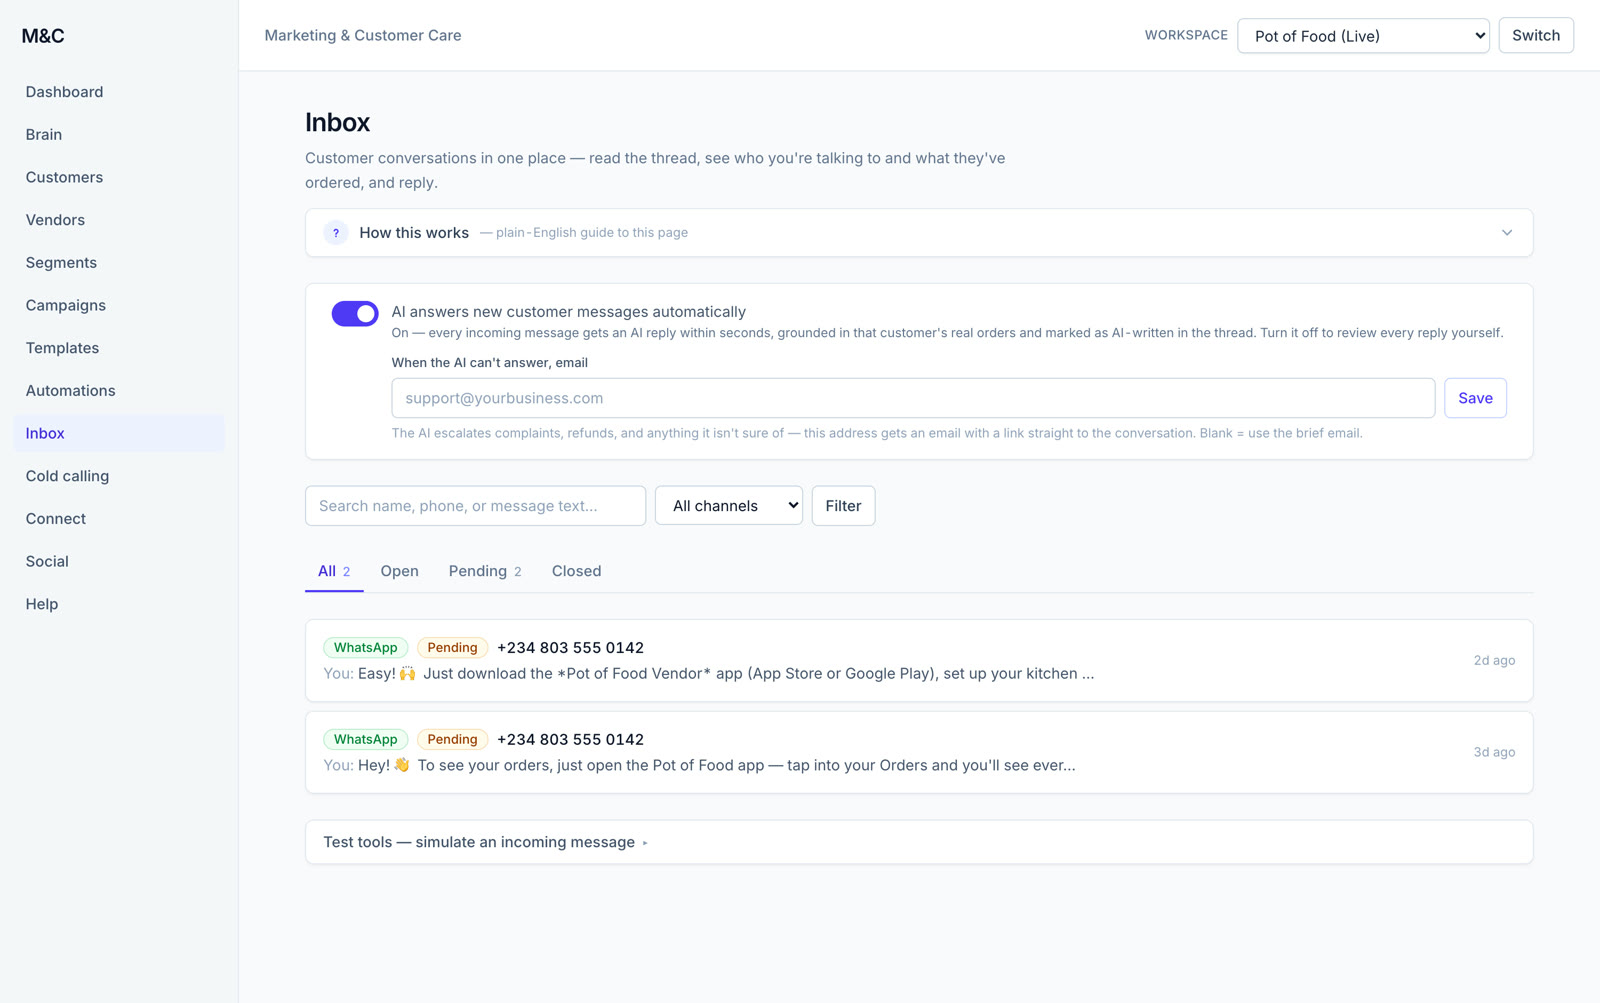Open the Workspace dropdown Pot of Food (Live)

tap(1363, 36)
